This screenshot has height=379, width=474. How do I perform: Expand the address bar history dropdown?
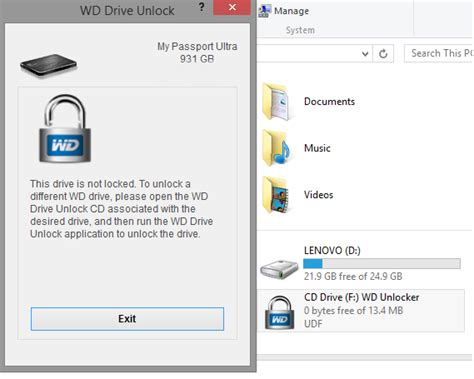point(365,54)
